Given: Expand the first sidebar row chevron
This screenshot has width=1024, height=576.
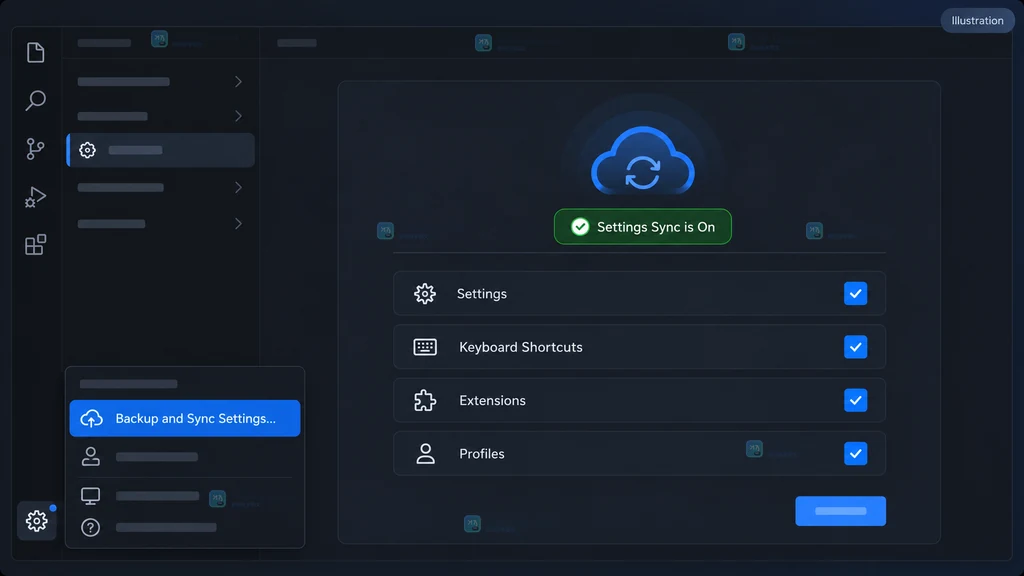Looking at the screenshot, I should pos(238,82).
